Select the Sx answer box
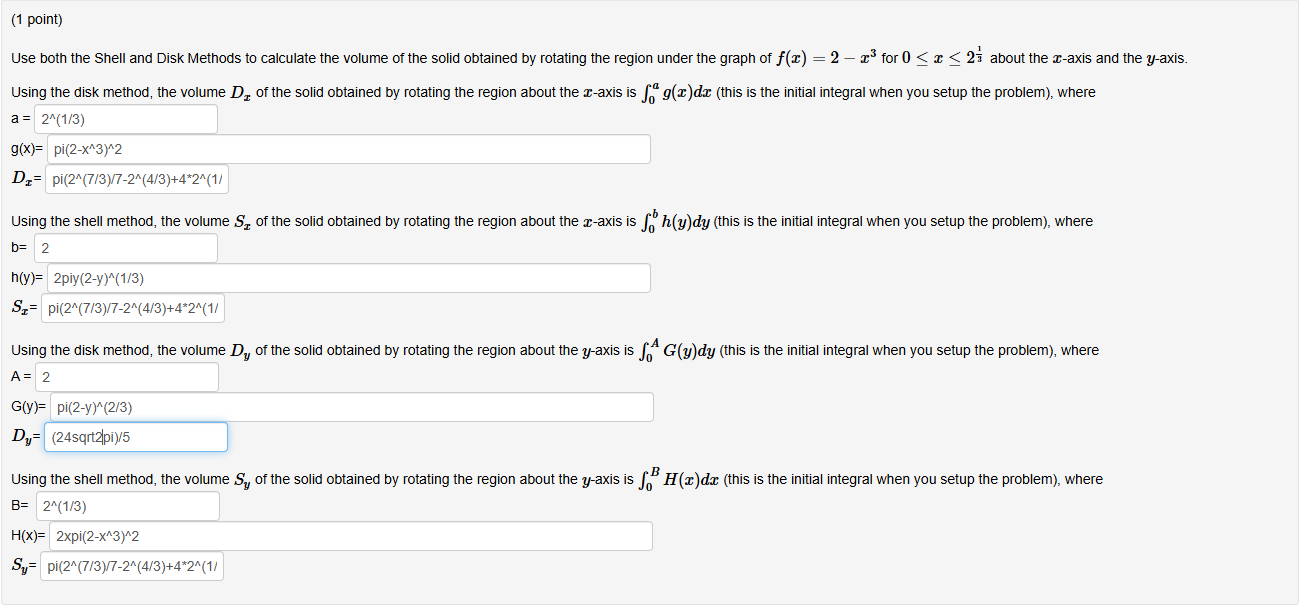 click(134, 308)
